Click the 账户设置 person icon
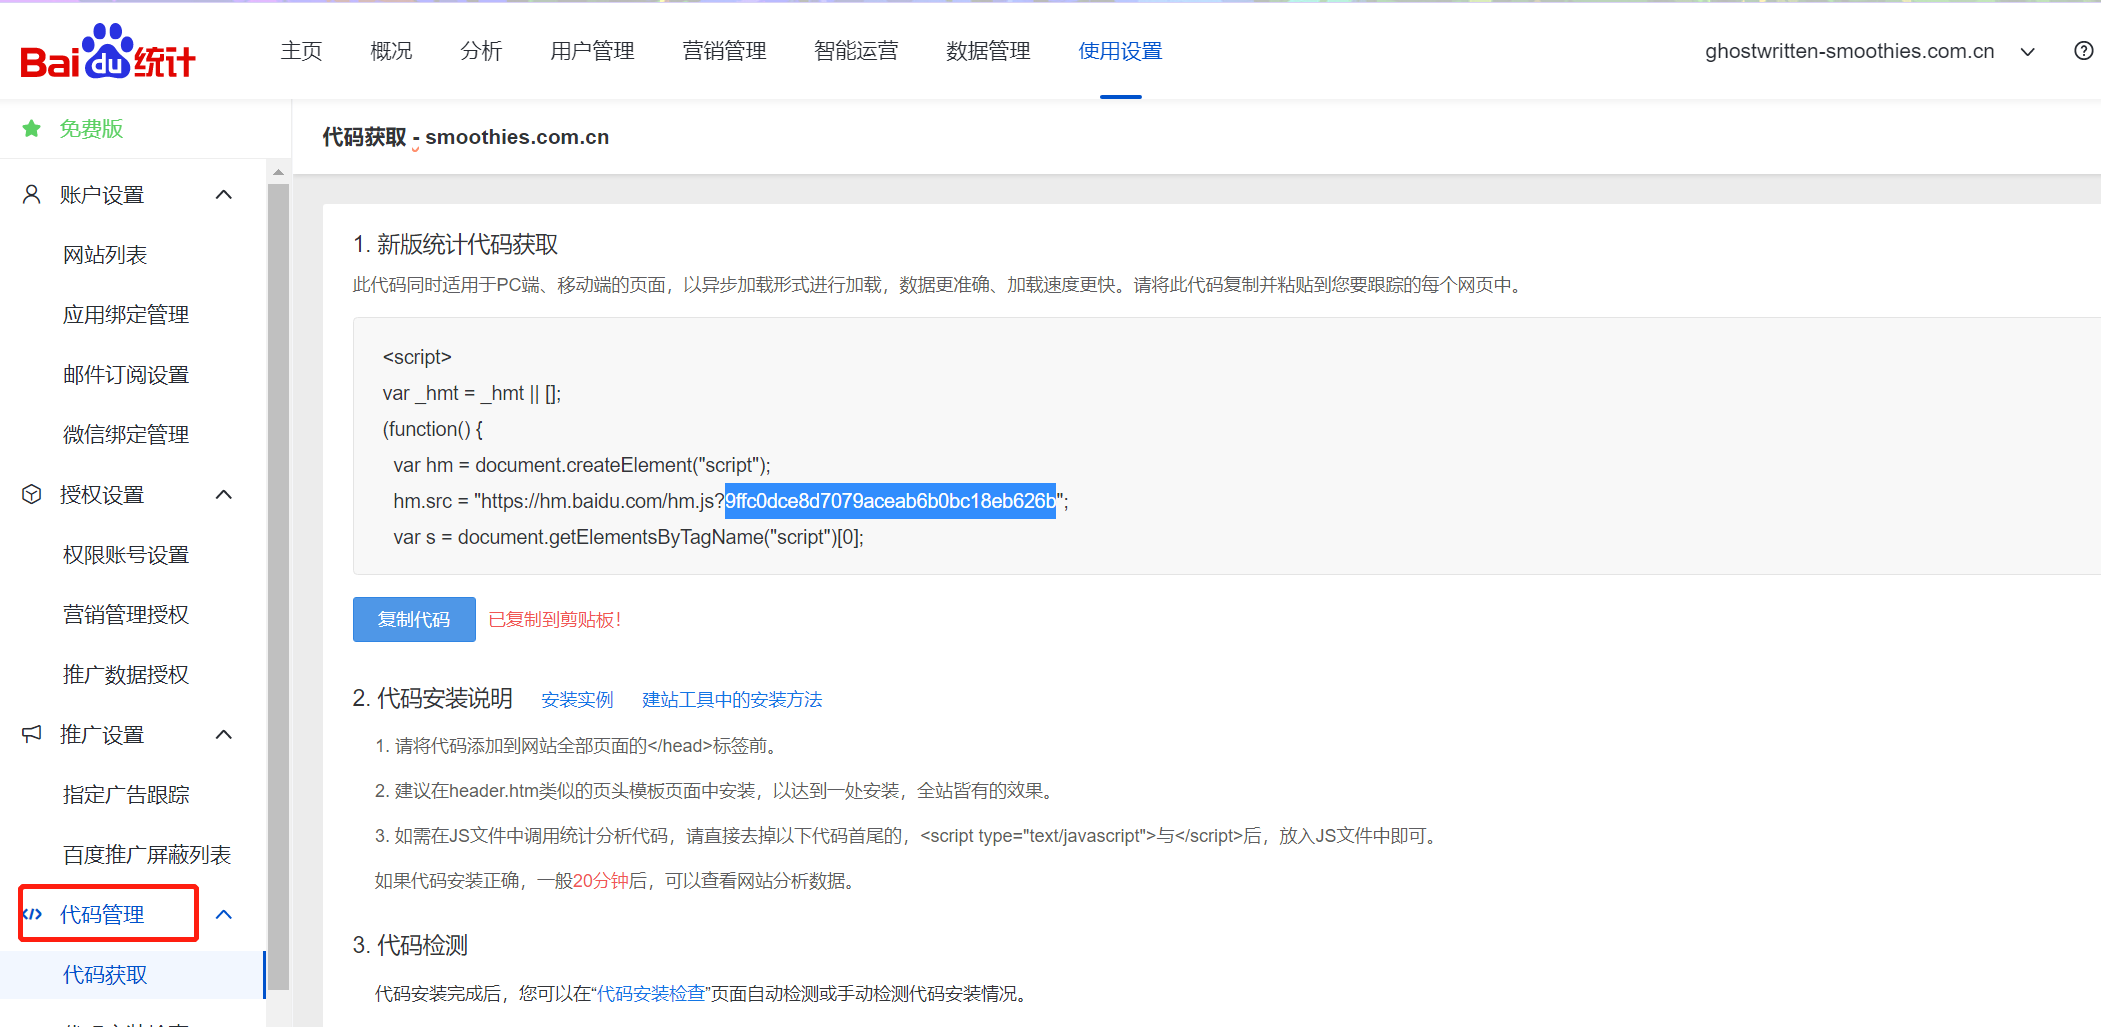The image size is (2101, 1027). pyautogui.click(x=32, y=194)
